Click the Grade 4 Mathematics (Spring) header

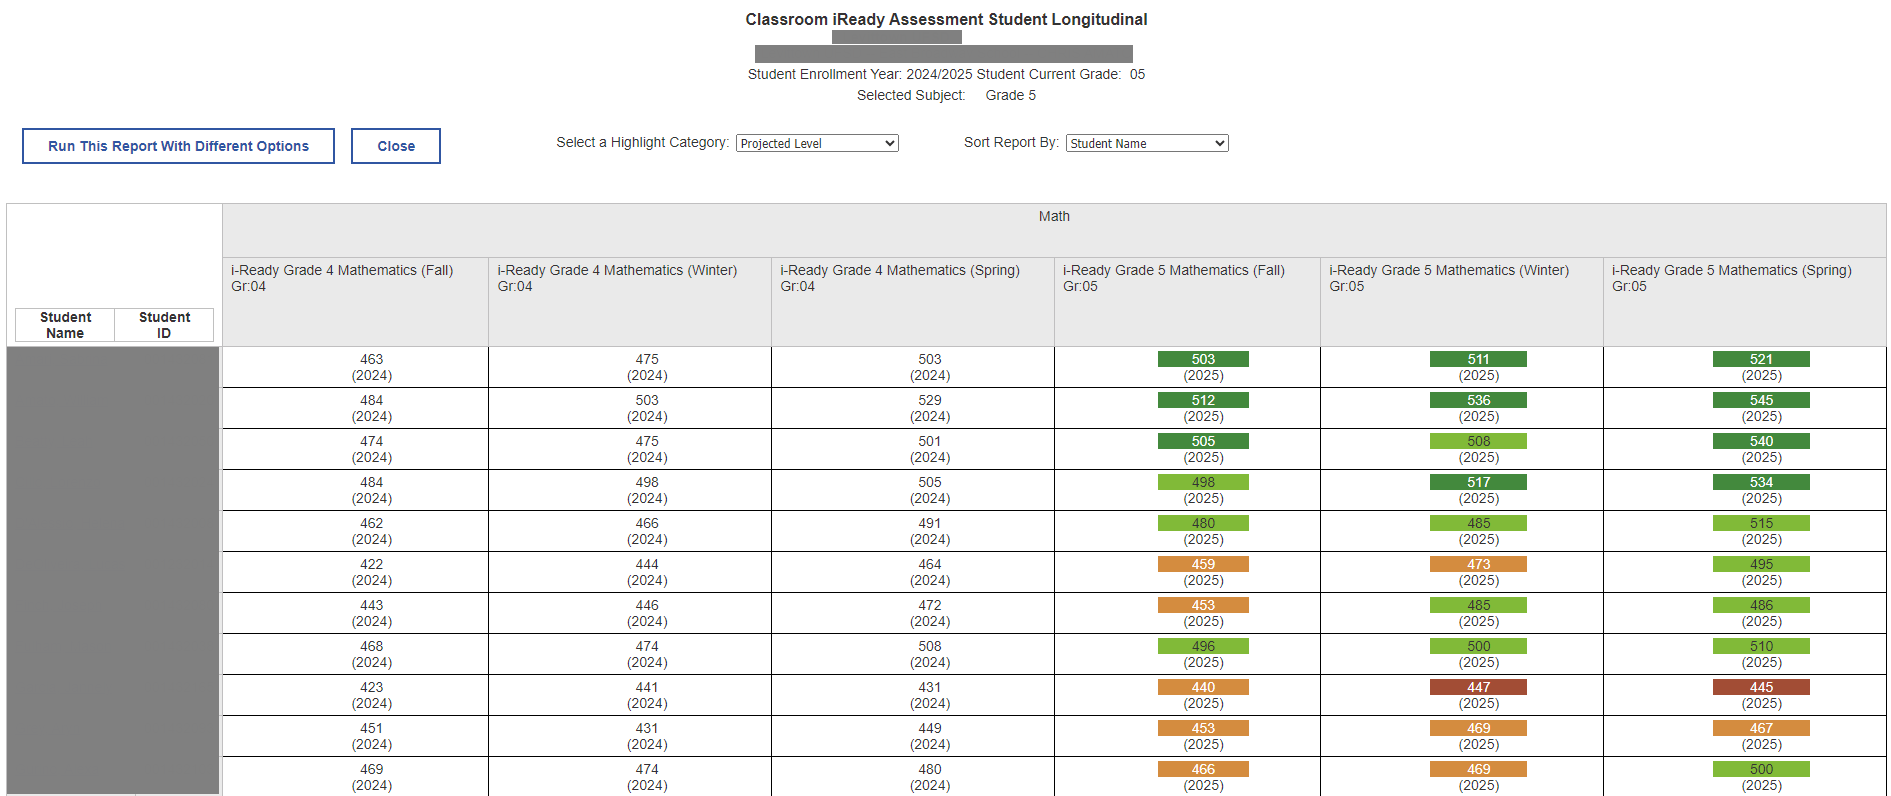coord(913,302)
